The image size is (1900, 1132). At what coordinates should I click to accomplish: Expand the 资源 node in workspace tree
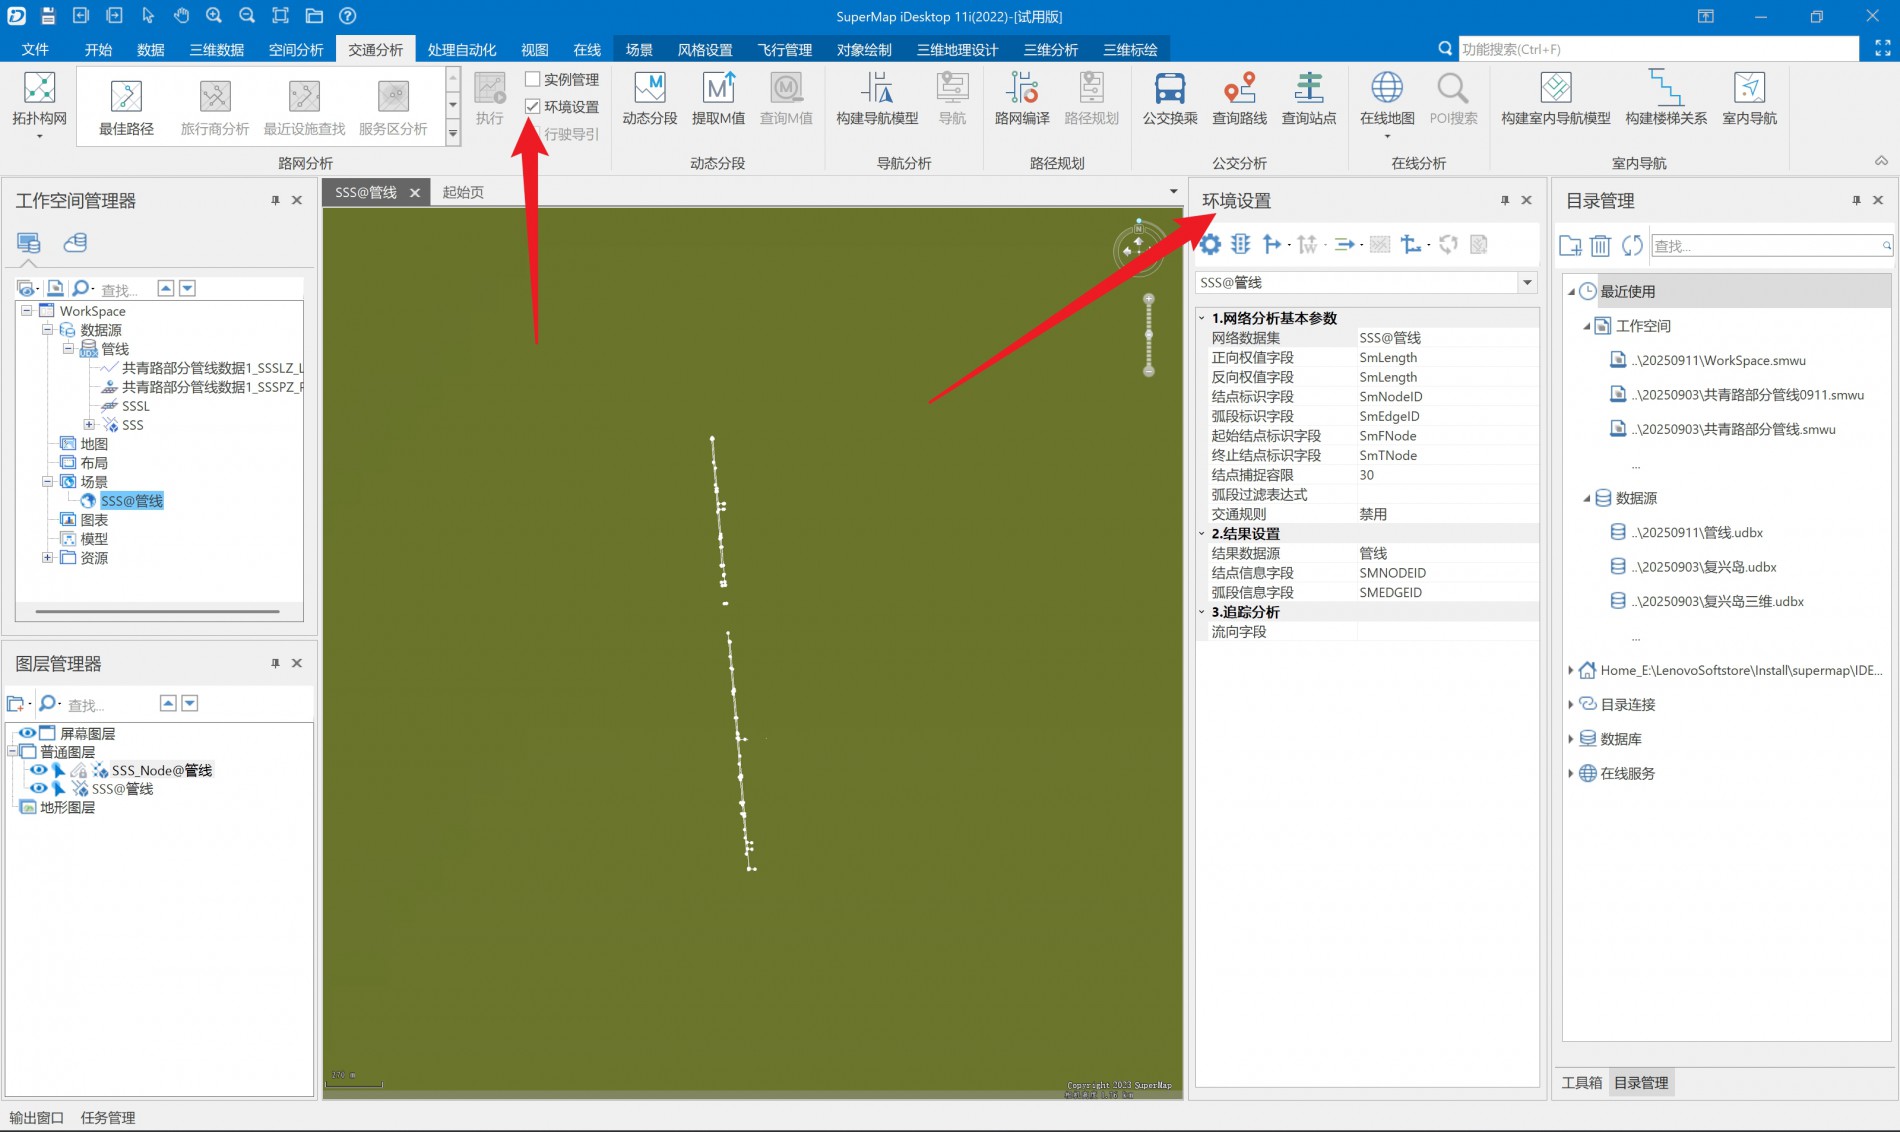click(47, 558)
